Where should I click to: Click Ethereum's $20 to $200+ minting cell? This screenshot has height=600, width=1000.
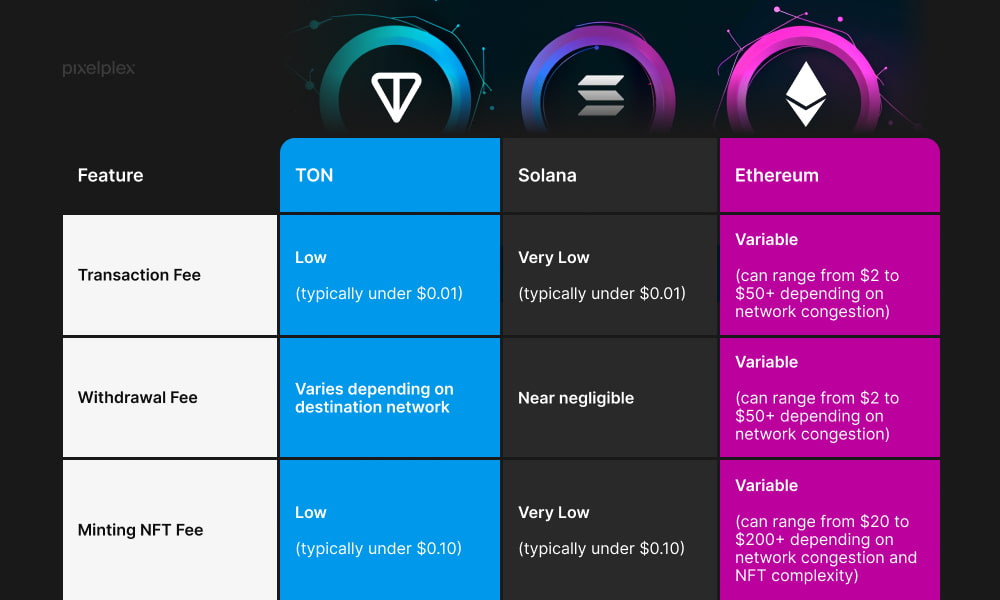[830, 530]
